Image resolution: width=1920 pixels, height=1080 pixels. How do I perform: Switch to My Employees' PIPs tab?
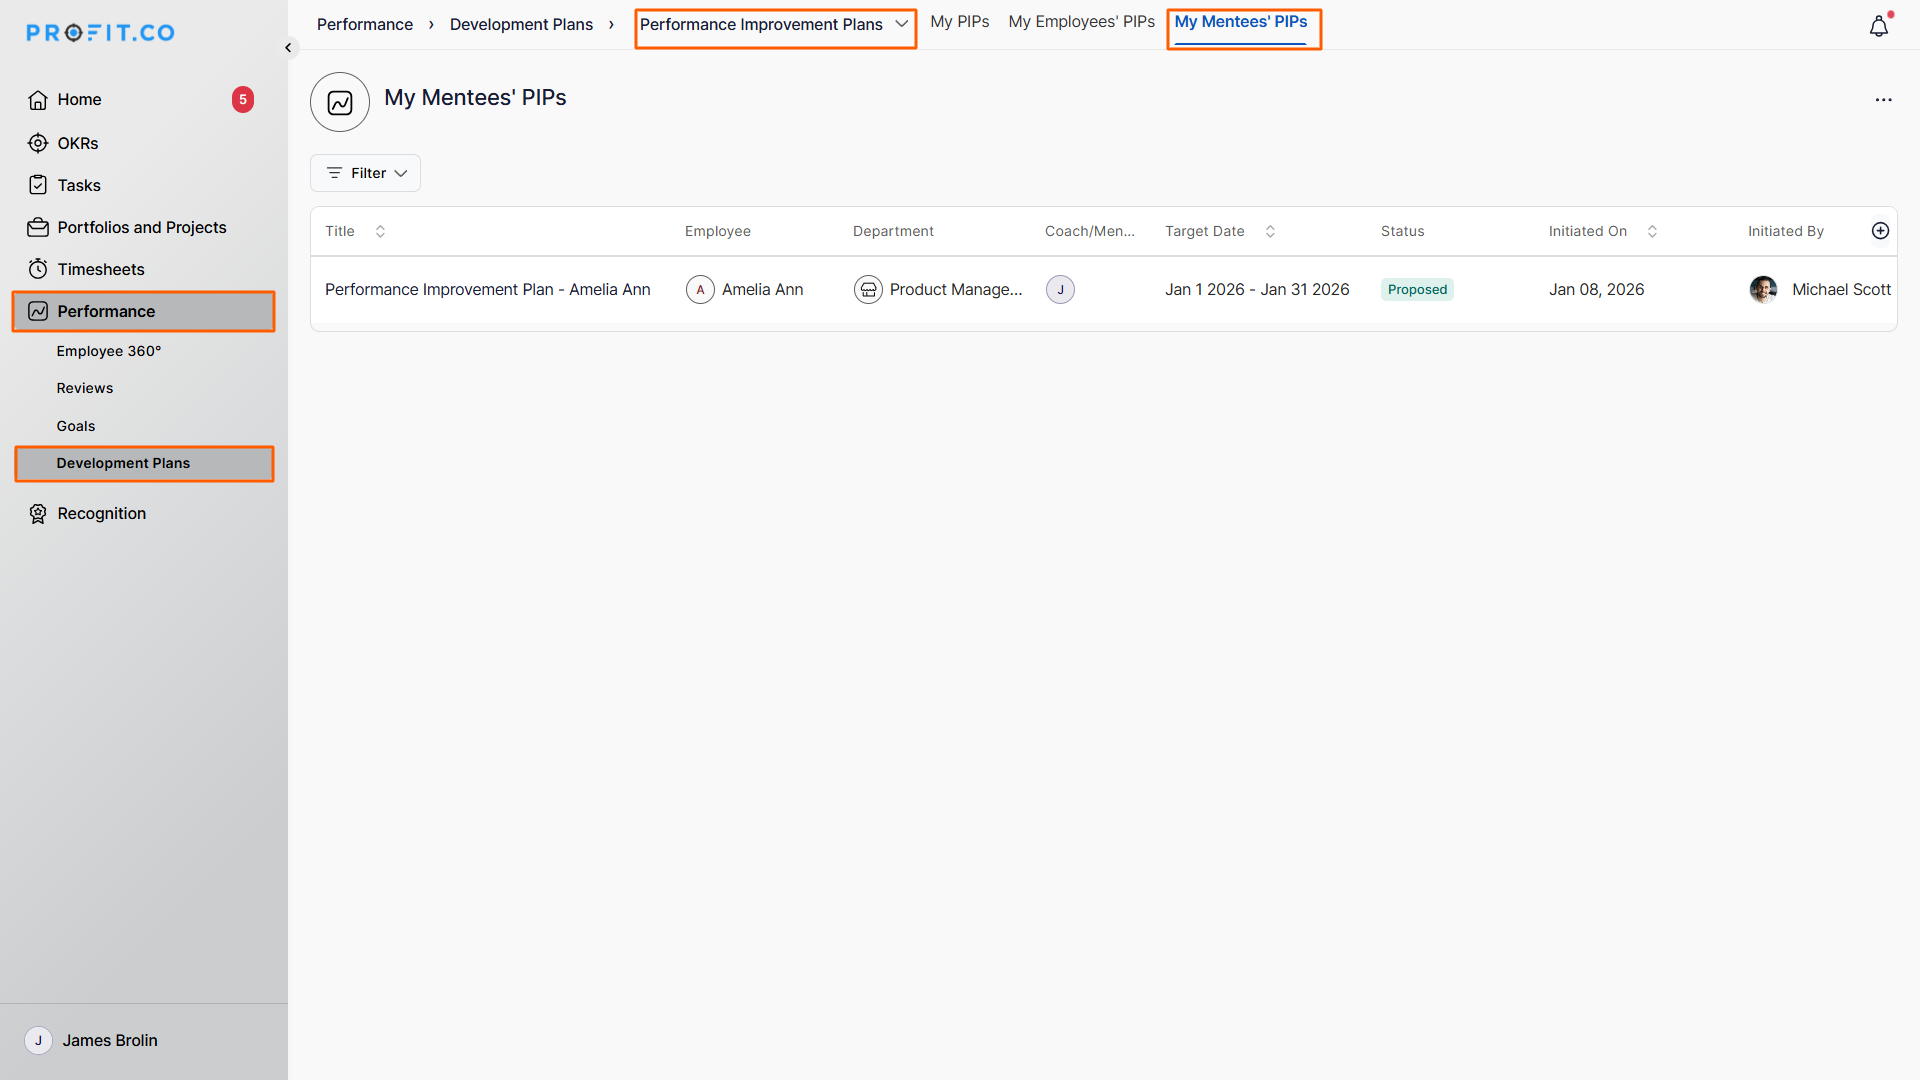[1081, 22]
